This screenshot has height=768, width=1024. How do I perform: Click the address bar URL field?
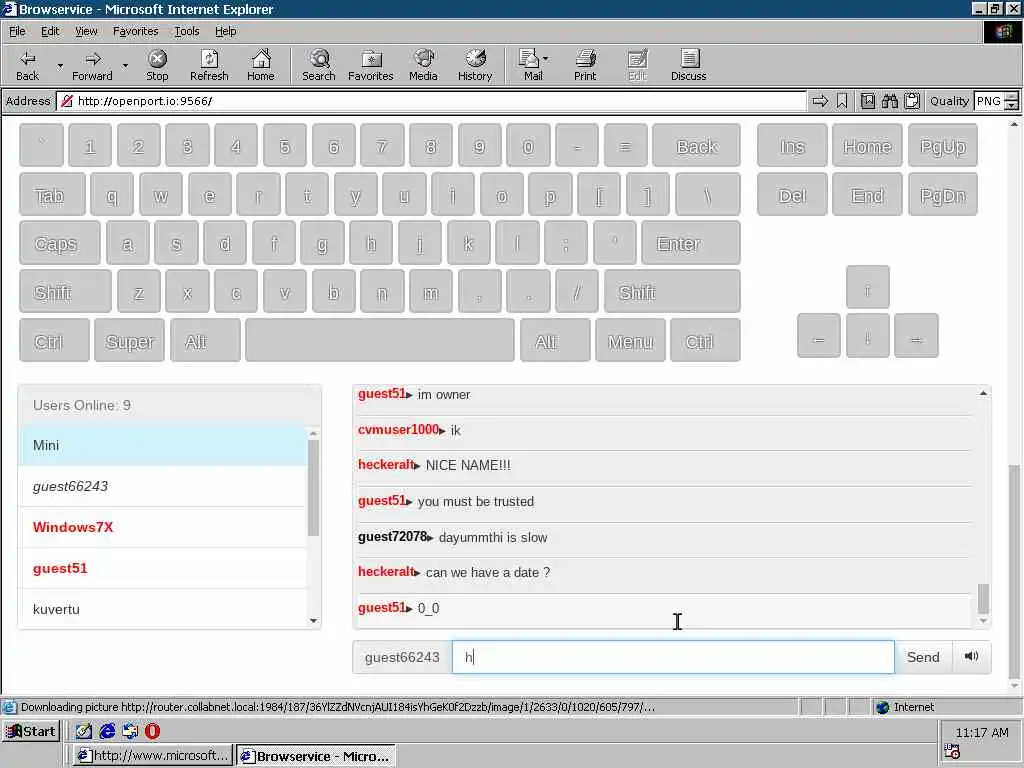point(431,101)
